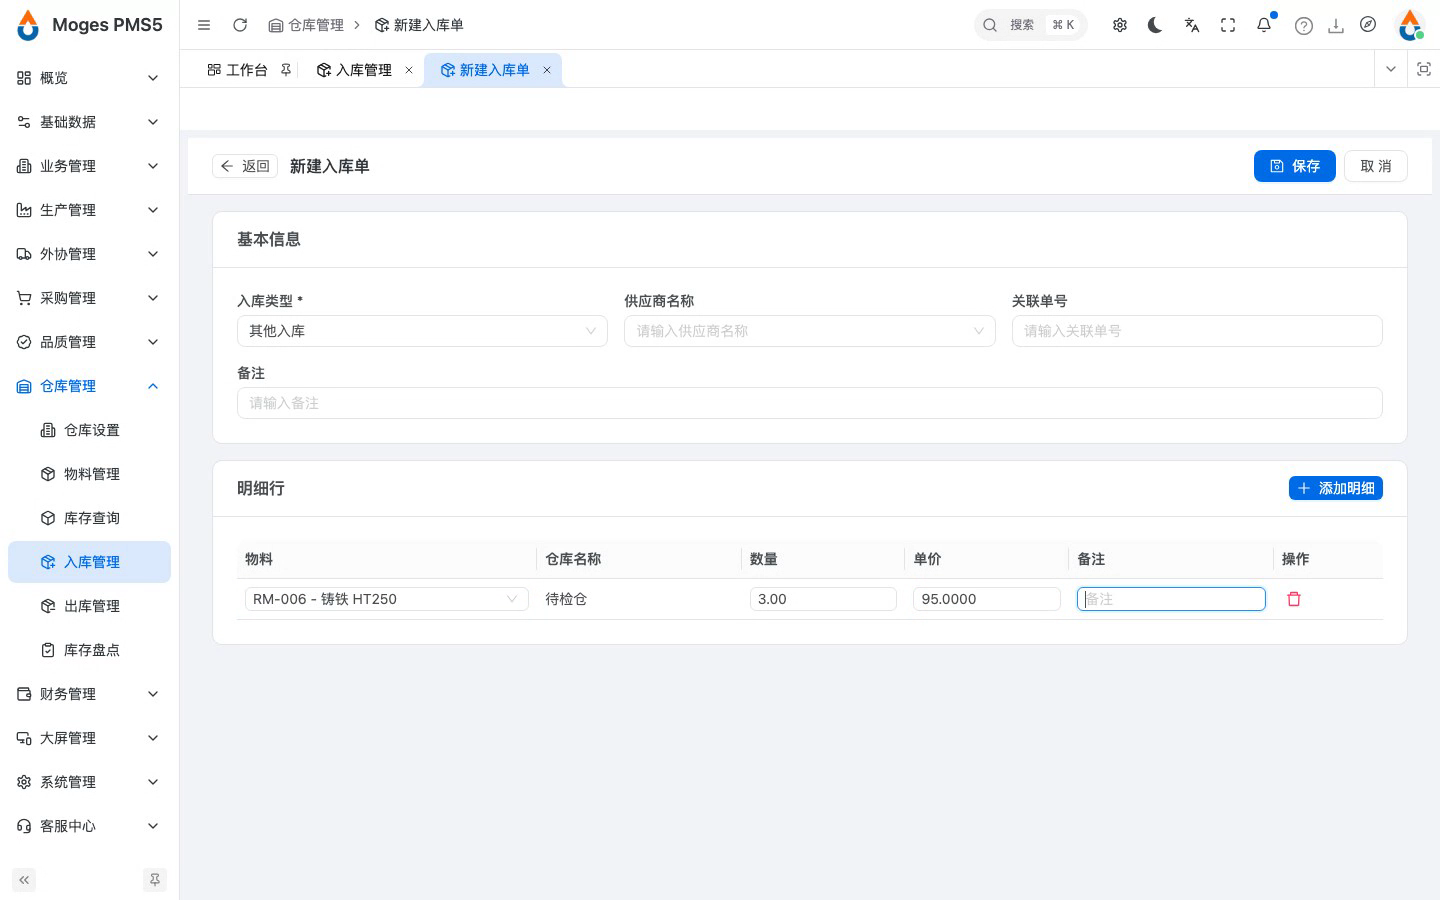
Task: Open 仓库设置 in sidebar
Action: coord(89,430)
